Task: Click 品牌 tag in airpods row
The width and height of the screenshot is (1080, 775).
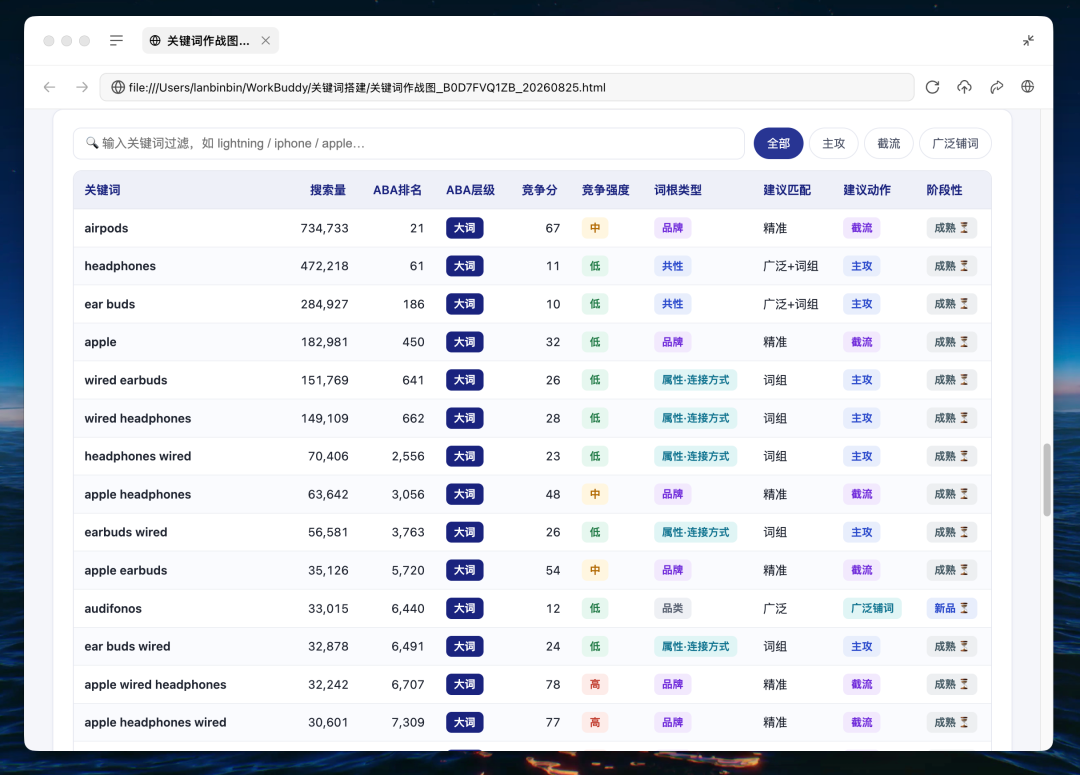Action: click(672, 228)
